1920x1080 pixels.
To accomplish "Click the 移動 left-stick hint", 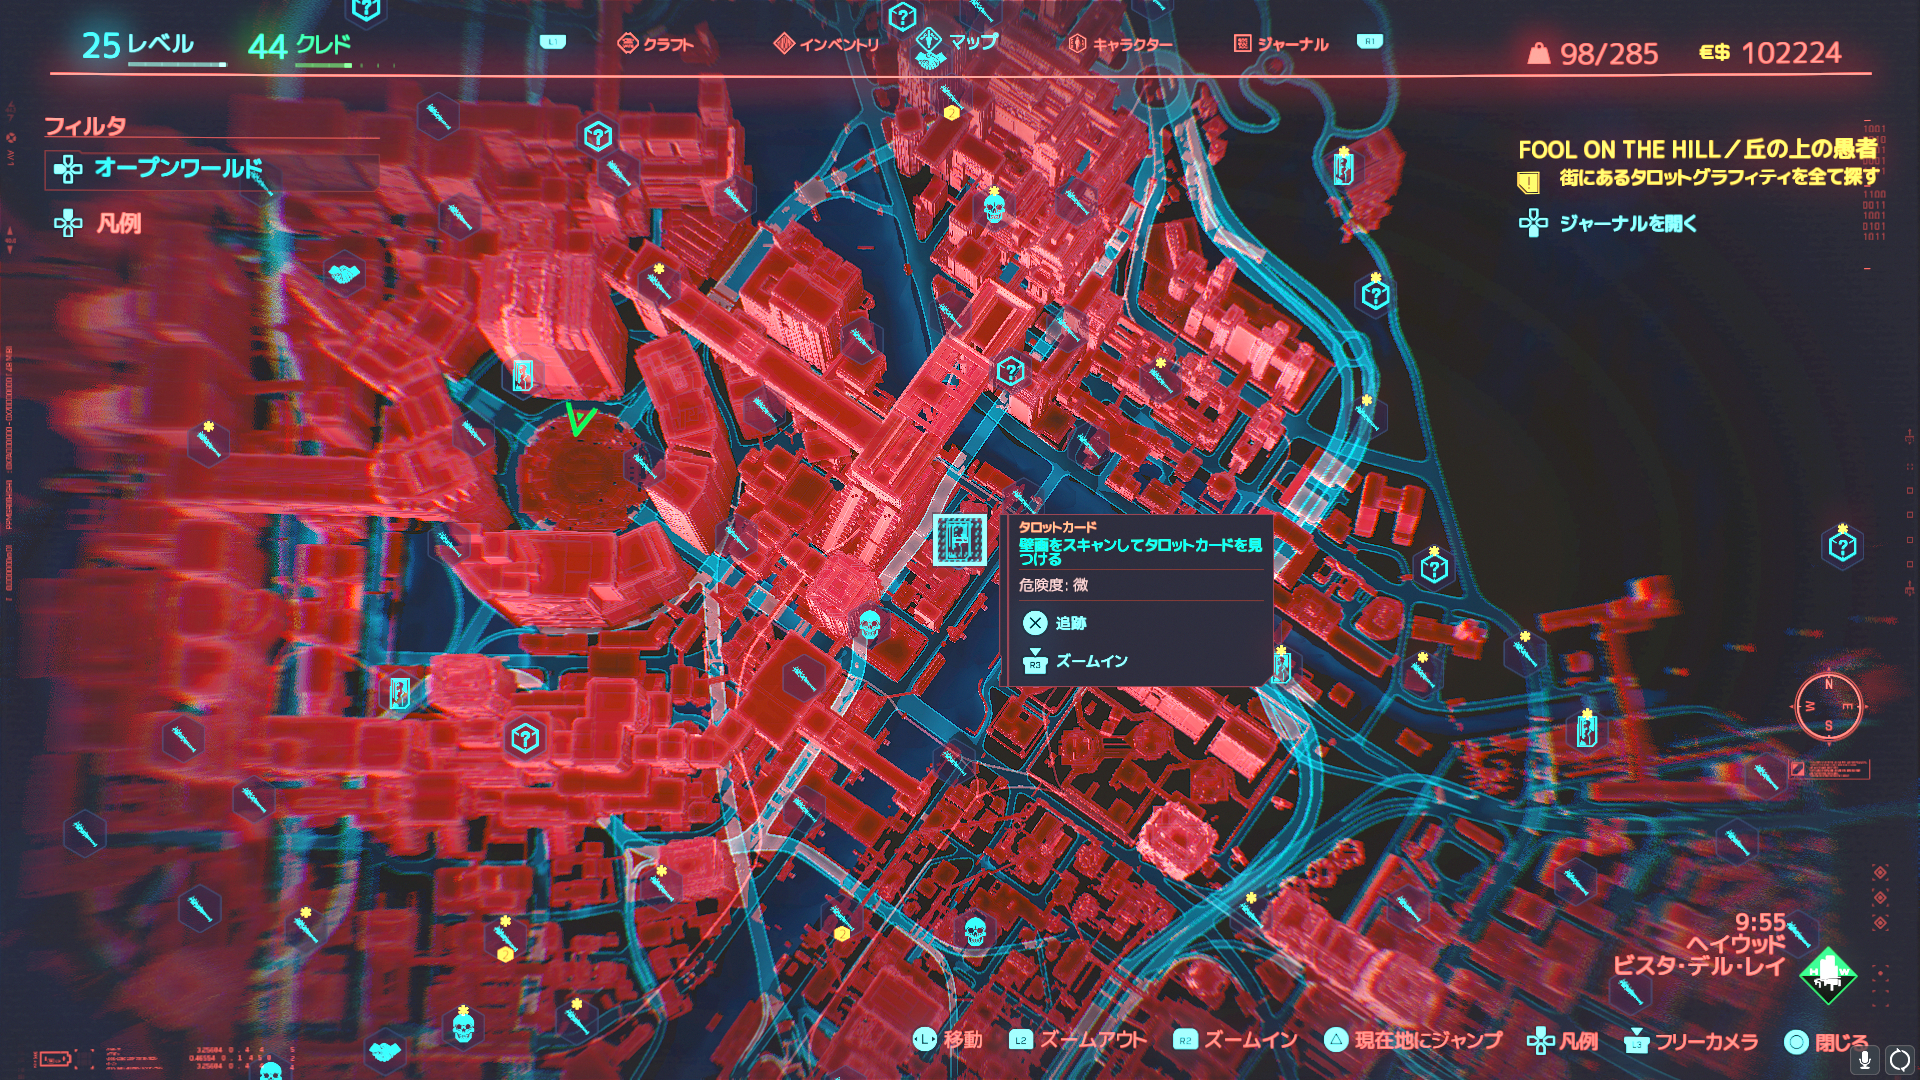I will tap(947, 1040).
